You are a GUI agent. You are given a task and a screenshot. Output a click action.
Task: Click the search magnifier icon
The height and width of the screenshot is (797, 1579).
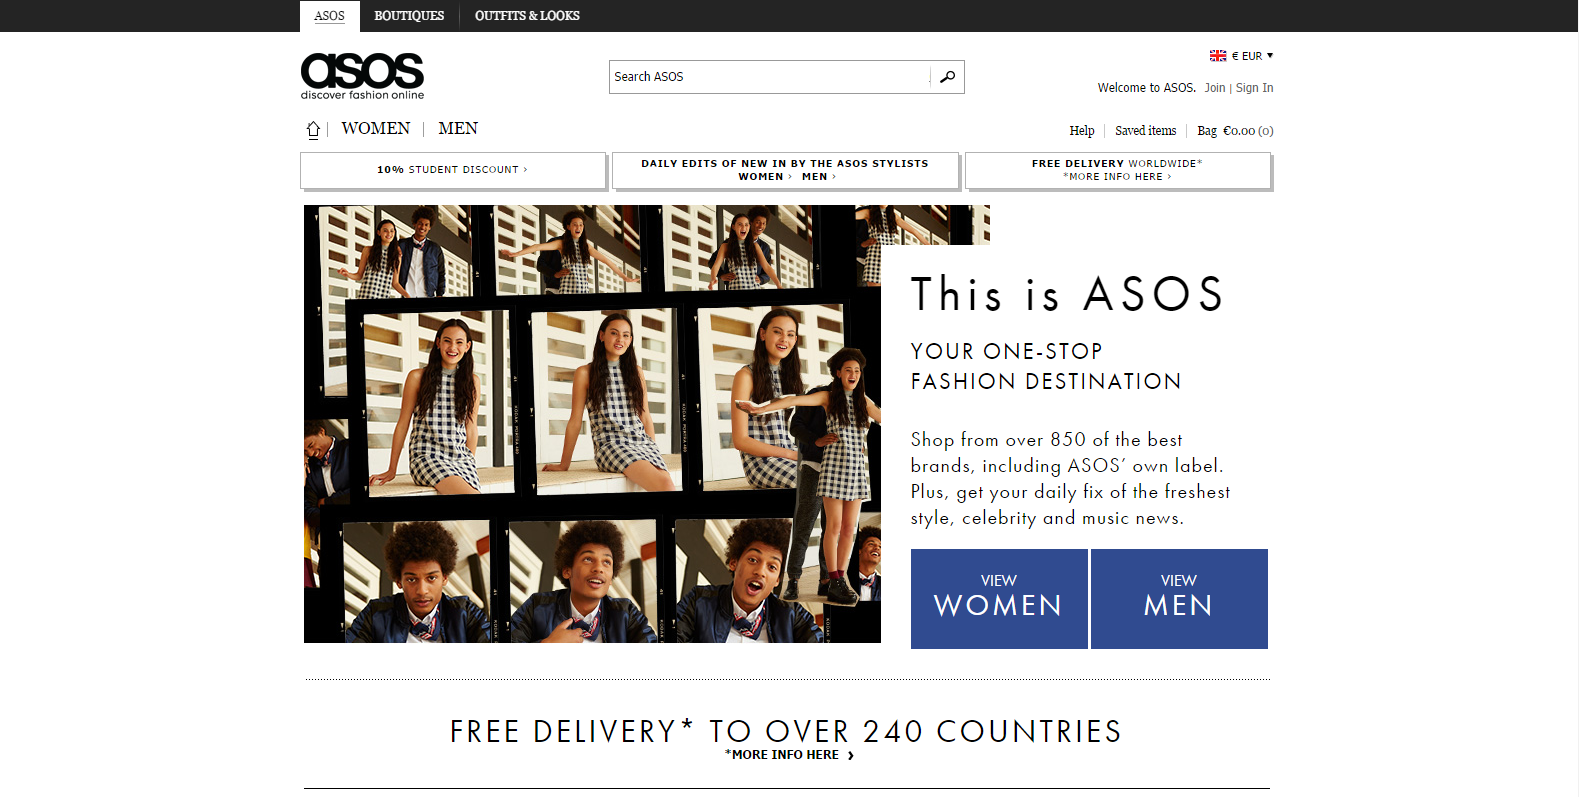point(947,77)
